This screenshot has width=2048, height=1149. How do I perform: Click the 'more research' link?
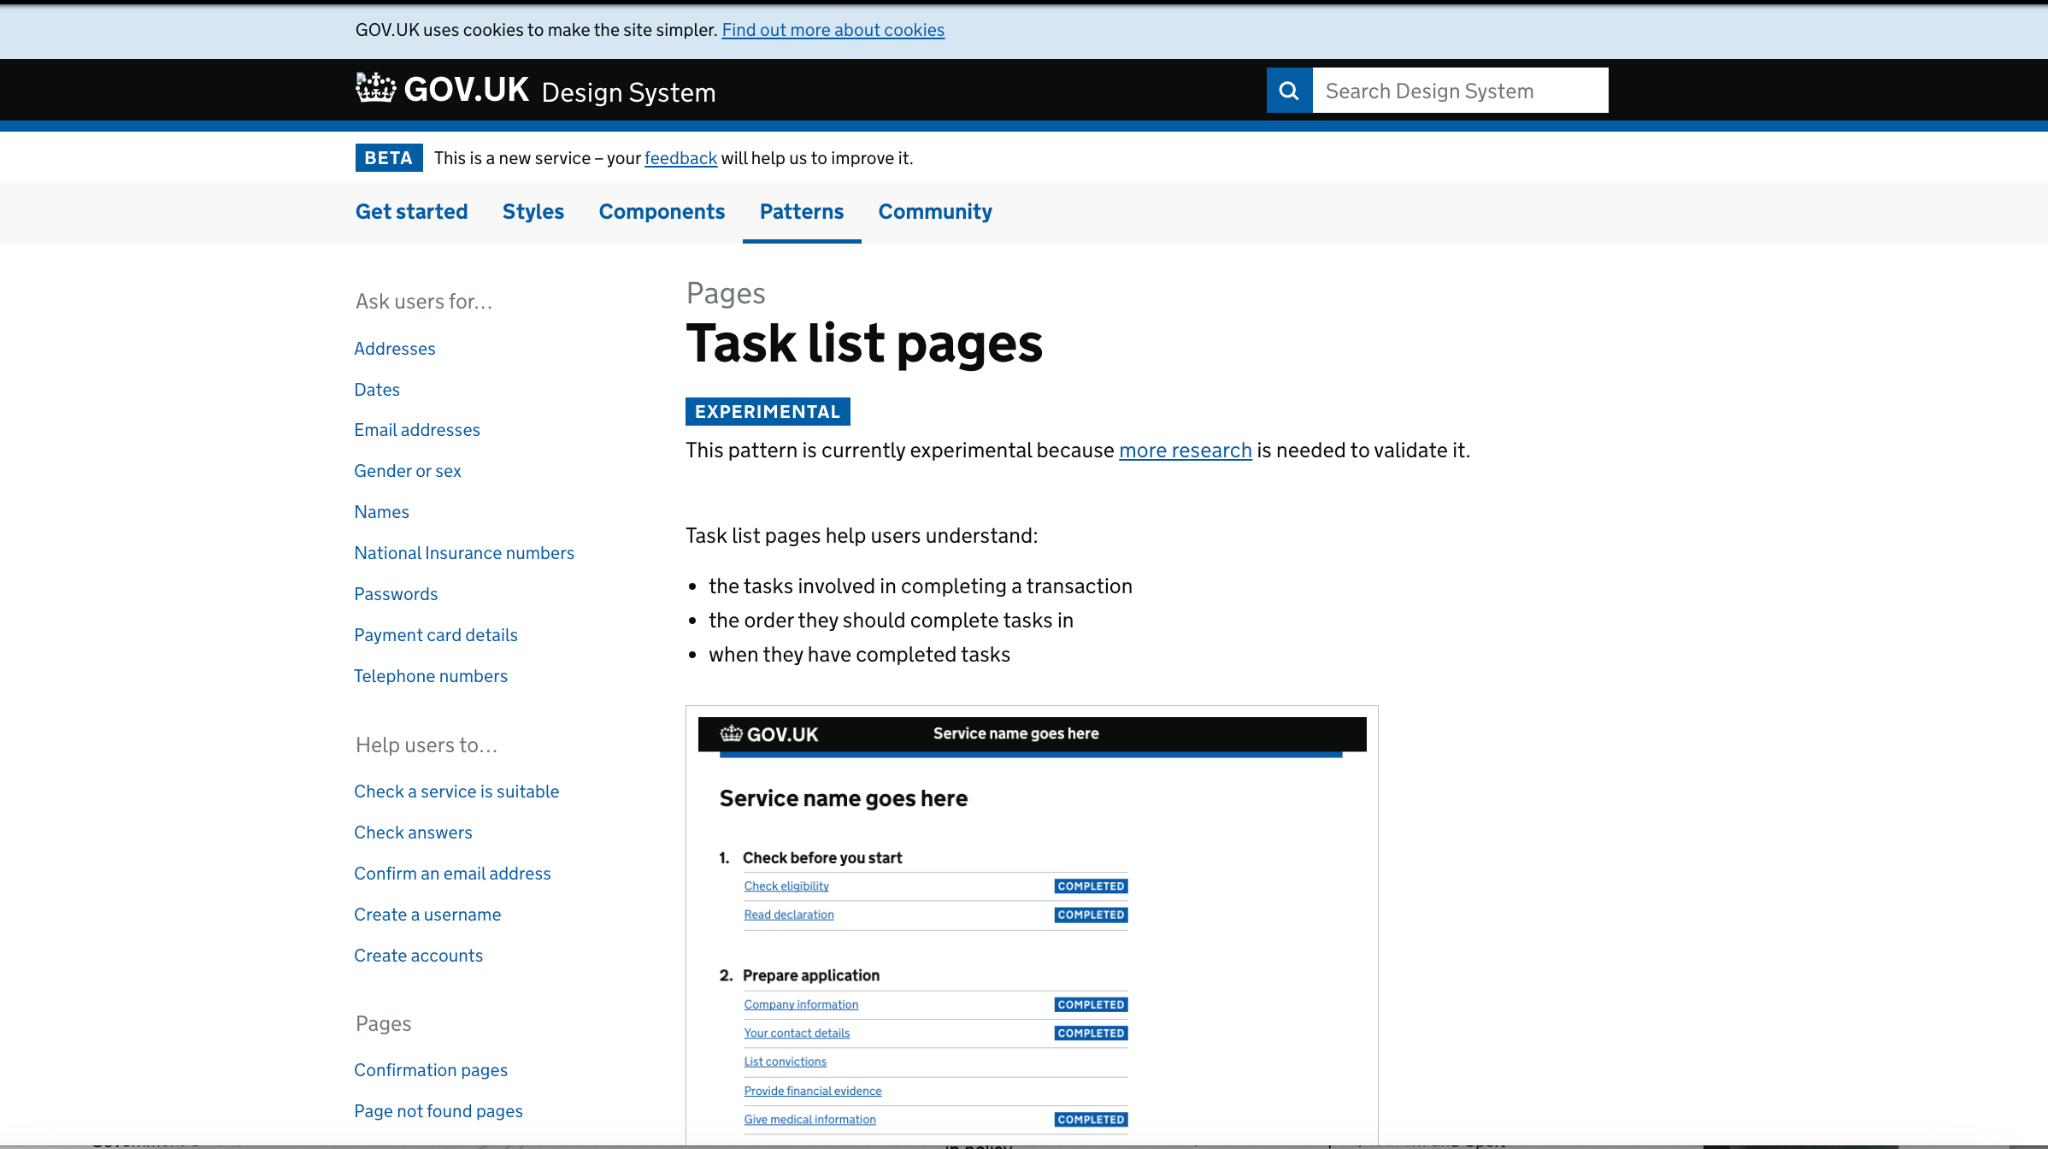click(x=1185, y=450)
